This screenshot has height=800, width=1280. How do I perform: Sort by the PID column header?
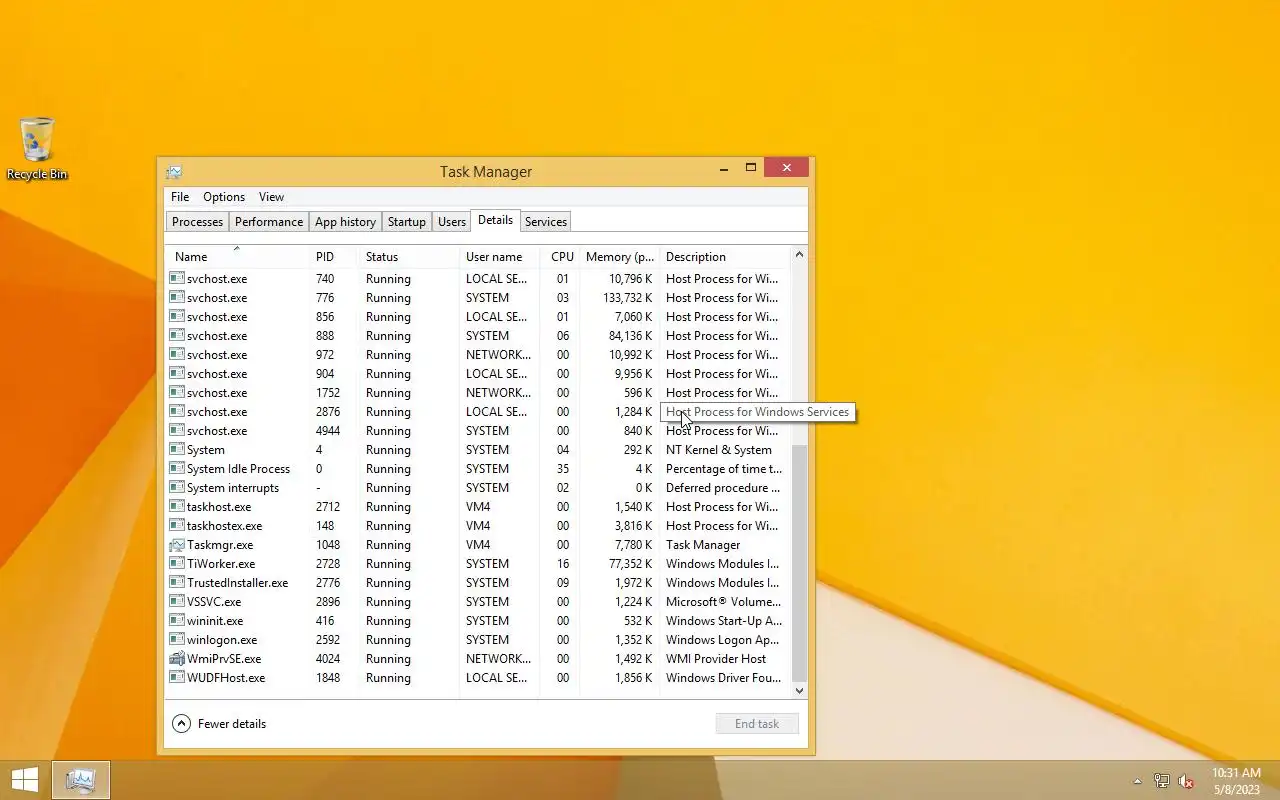[x=334, y=257]
